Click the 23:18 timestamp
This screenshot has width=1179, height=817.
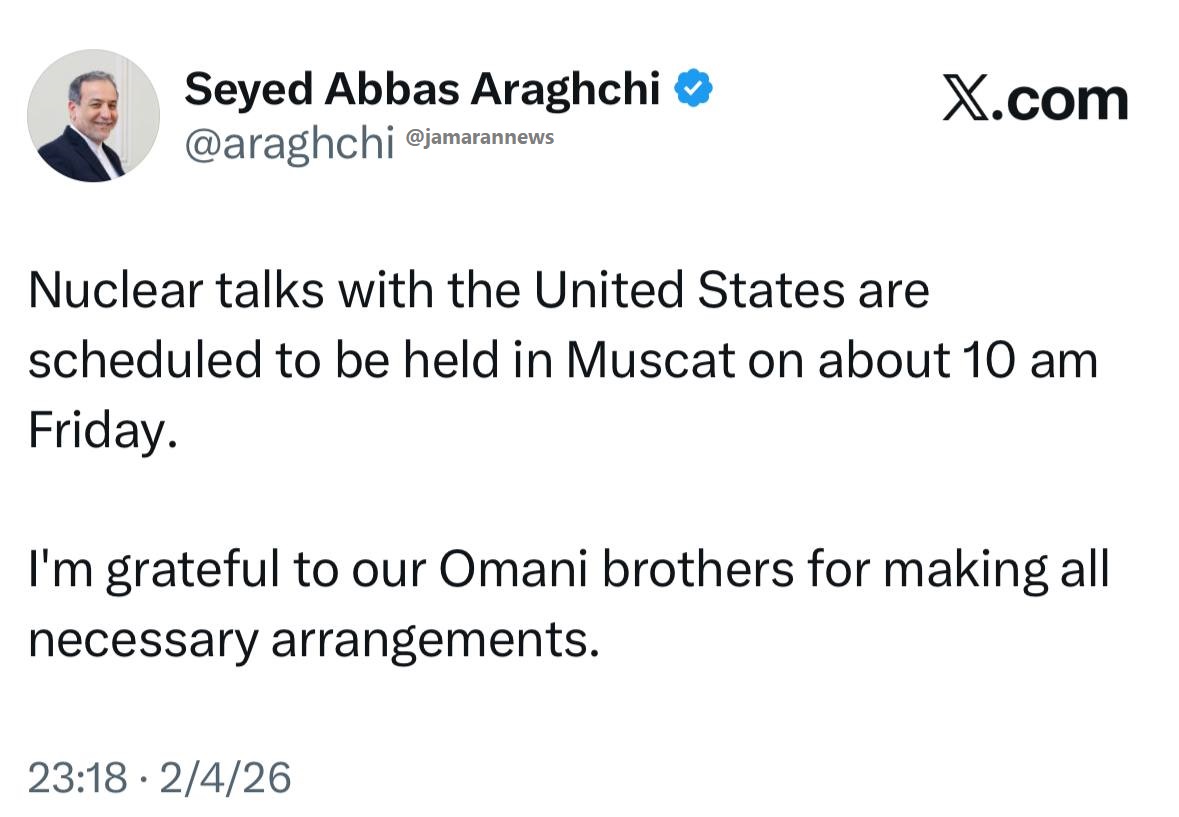pos(77,777)
